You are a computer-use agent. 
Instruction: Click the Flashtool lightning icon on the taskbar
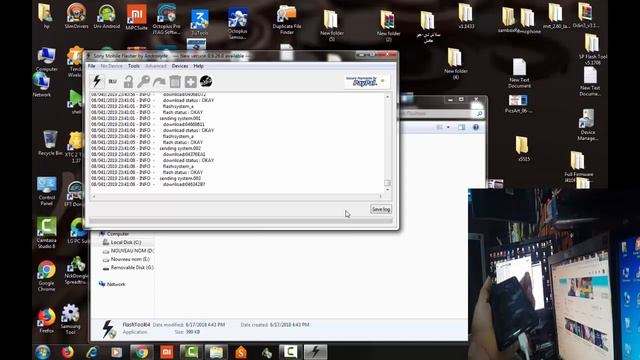pyautogui.click(x=315, y=351)
